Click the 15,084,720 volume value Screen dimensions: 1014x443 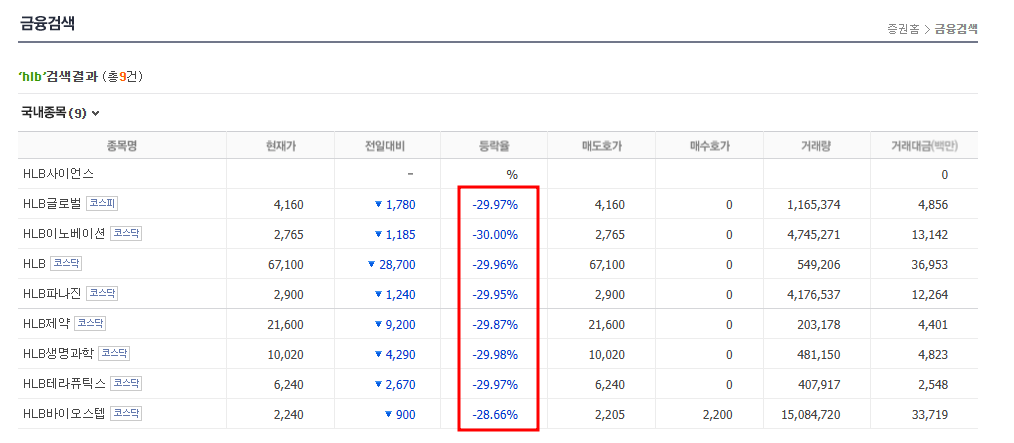(811, 415)
